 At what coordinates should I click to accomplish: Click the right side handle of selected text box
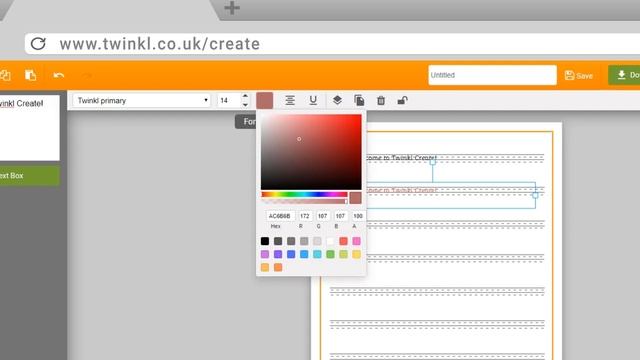[x=535, y=195]
